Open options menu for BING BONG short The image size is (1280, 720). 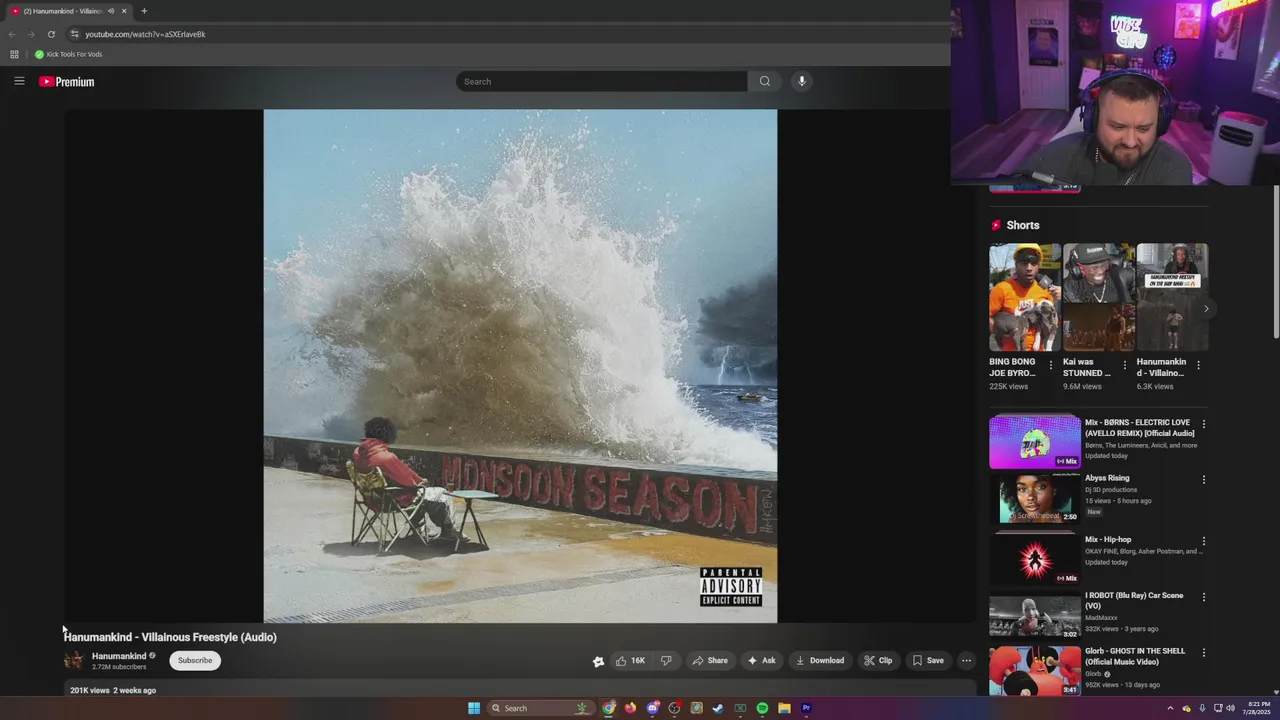(x=1050, y=365)
